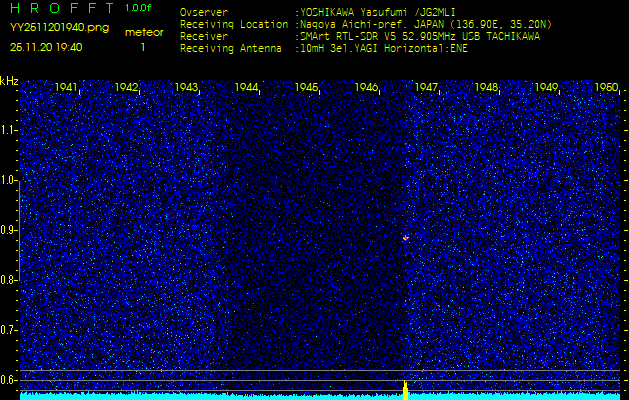Click the HROFFT title text
The width and height of the screenshot is (629, 400).
[x=60, y=8]
